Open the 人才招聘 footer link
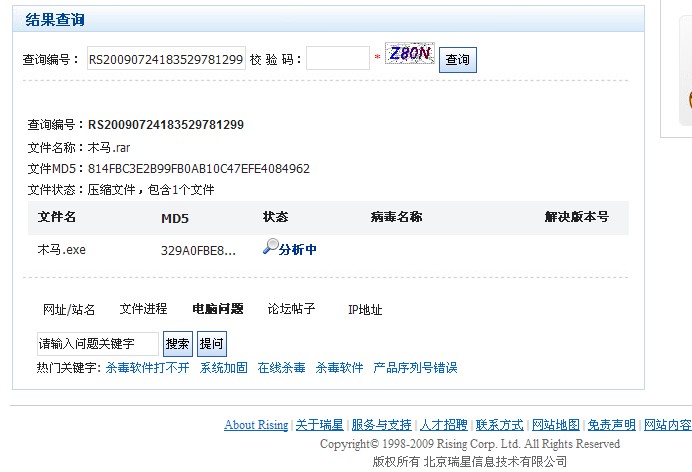Screen dimensions: 692x472 [x=444, y=425]
